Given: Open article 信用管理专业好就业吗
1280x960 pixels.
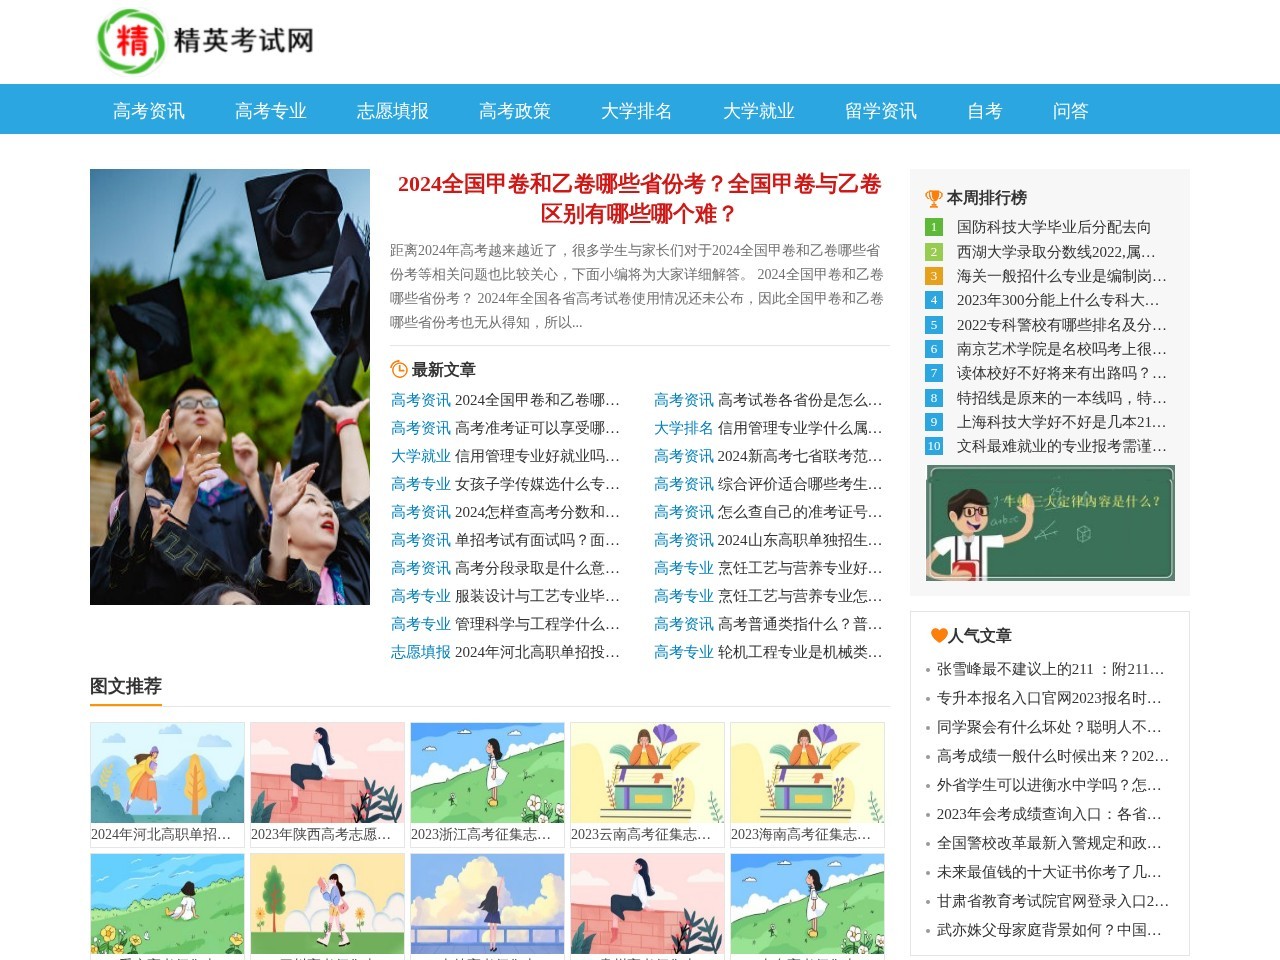Looking at the screenshot, I should [537, 456].
